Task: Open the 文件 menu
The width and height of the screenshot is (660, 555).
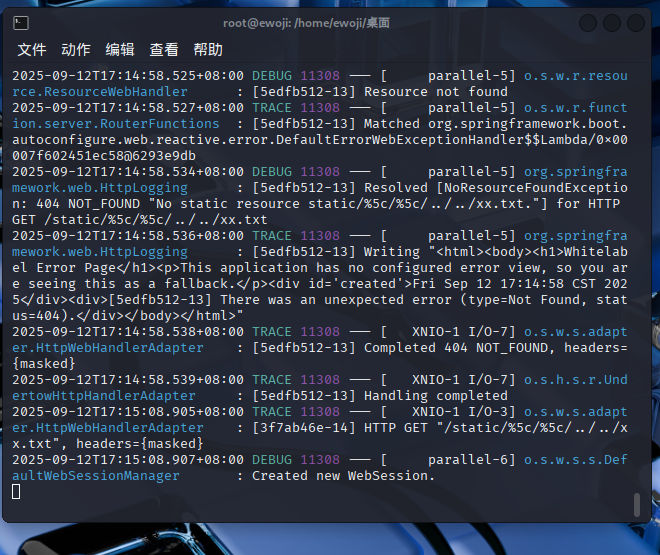Action: [x=32, y=50]
